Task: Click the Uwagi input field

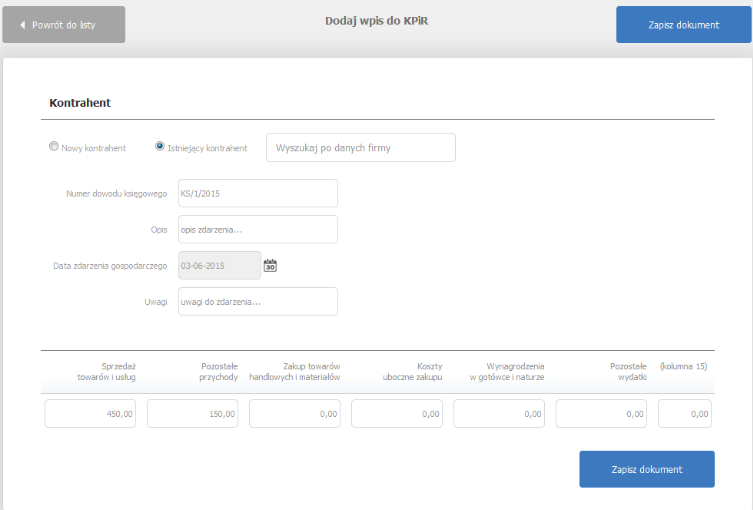Action: (x=258, y=302)
